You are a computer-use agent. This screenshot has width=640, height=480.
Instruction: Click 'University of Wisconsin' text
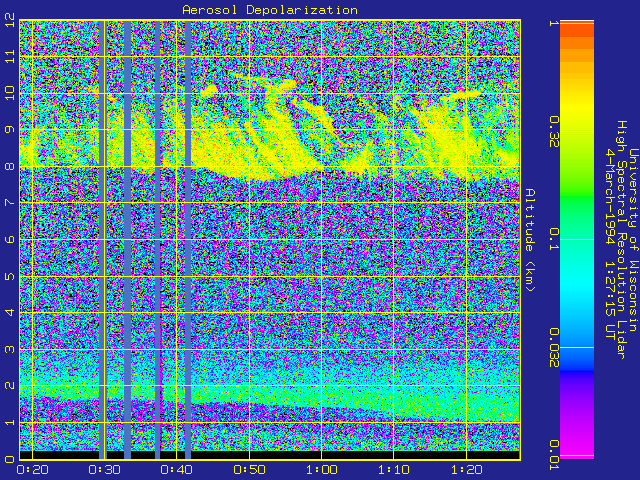(x=633, y=240)
